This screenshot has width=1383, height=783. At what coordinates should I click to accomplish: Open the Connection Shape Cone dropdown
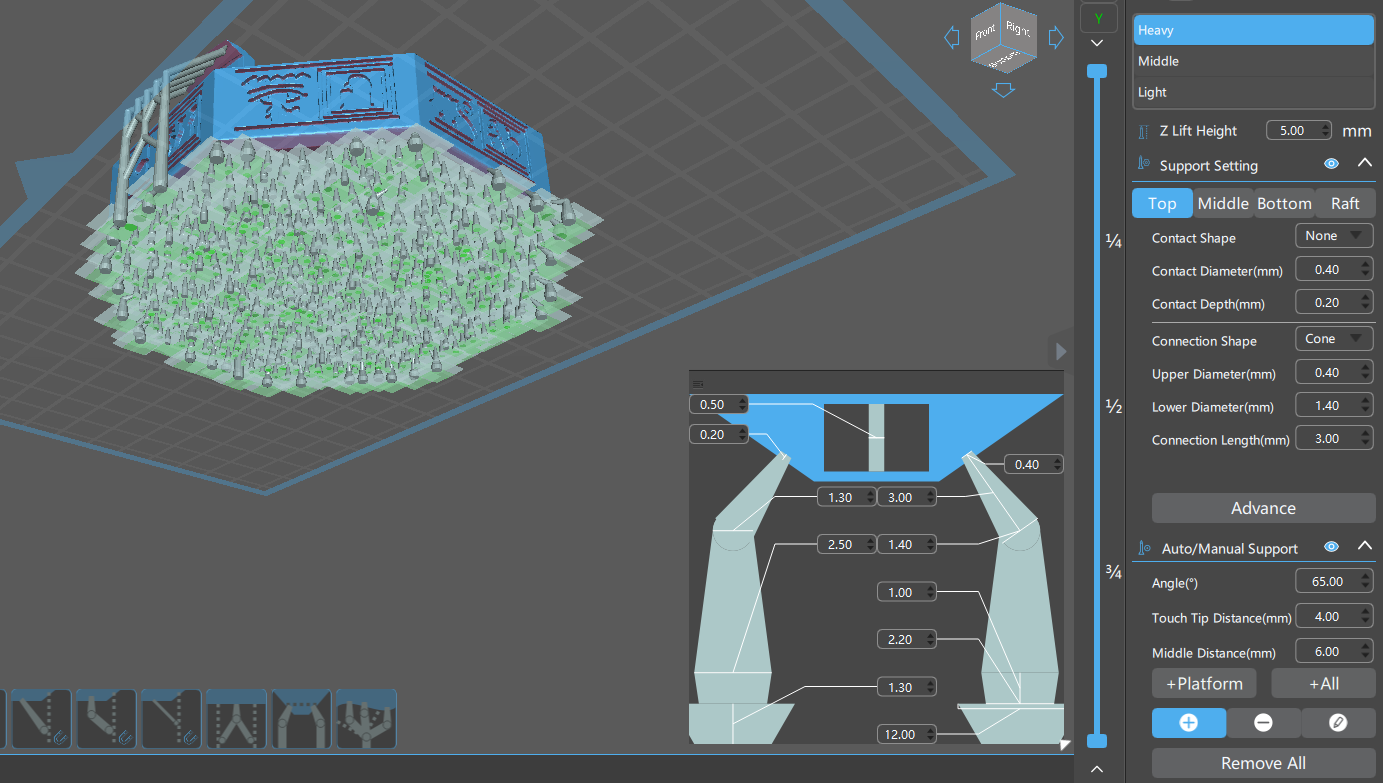click(1334, 339)
